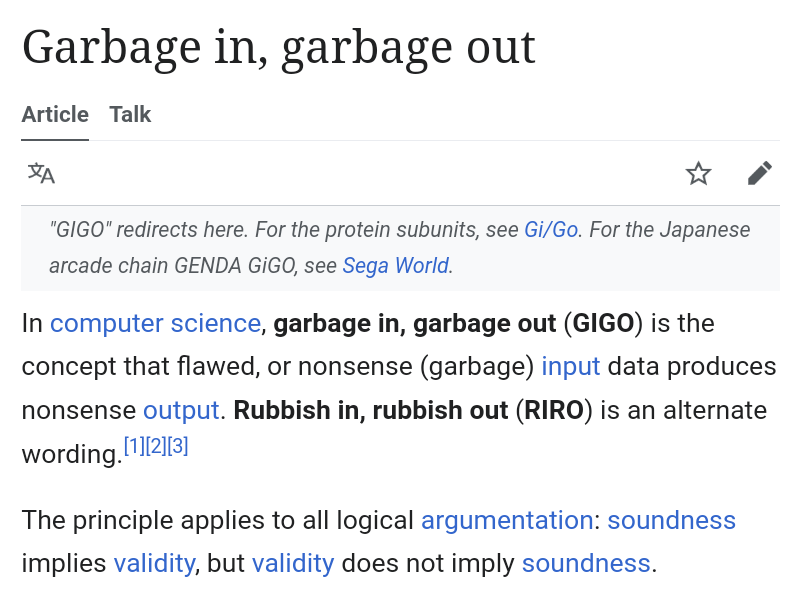This screenshot has width=800, height=600.
Task: Jump to reference [3]
Action: coord(178,446)
